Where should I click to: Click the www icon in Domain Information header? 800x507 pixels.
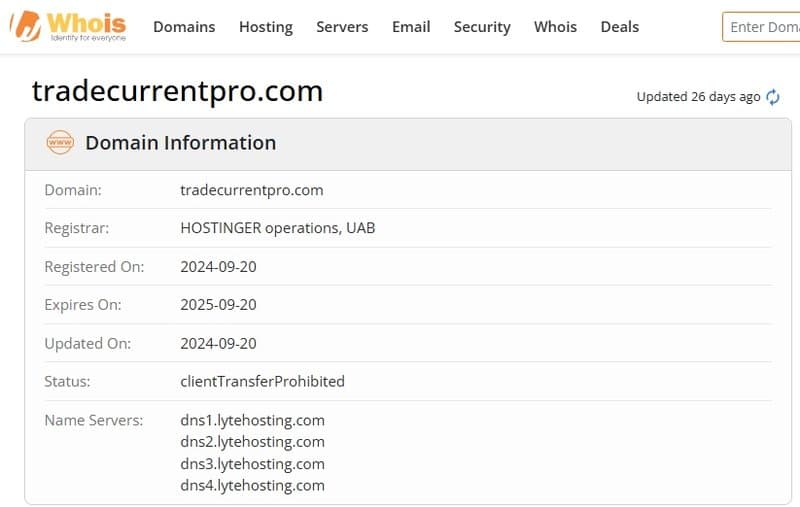pos(60,143)
